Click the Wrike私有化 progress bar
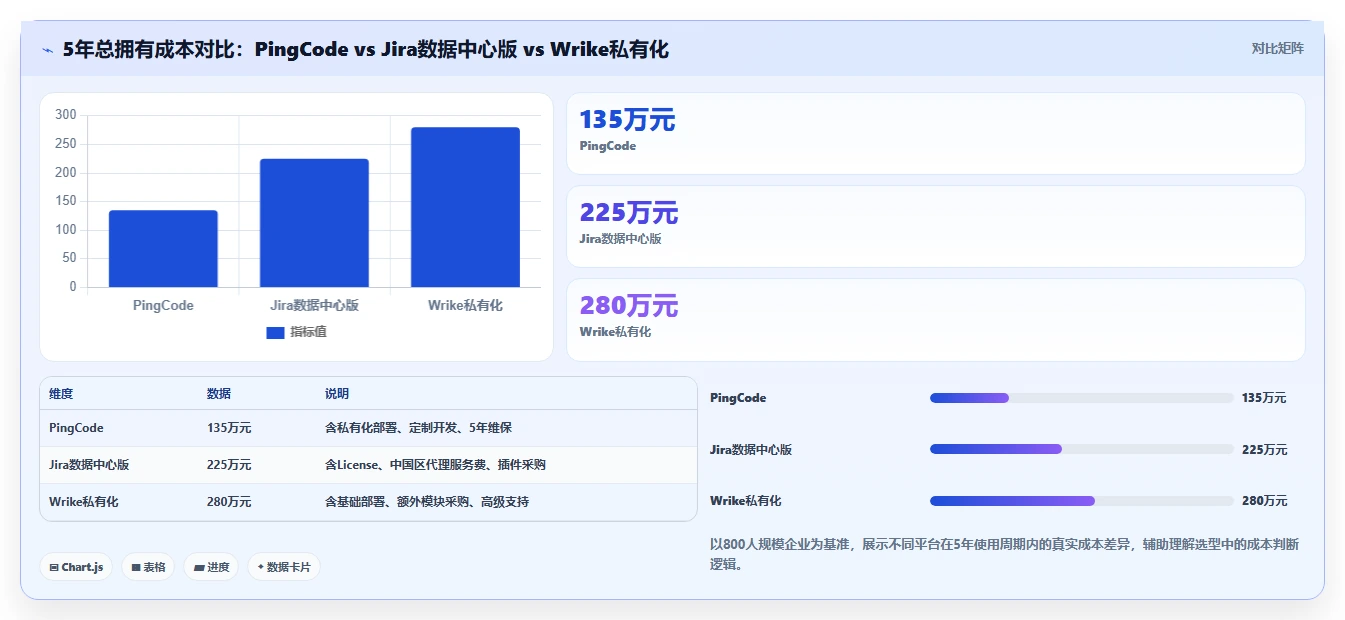Viewport: 1345px width, 620px height. (1081, 501)
